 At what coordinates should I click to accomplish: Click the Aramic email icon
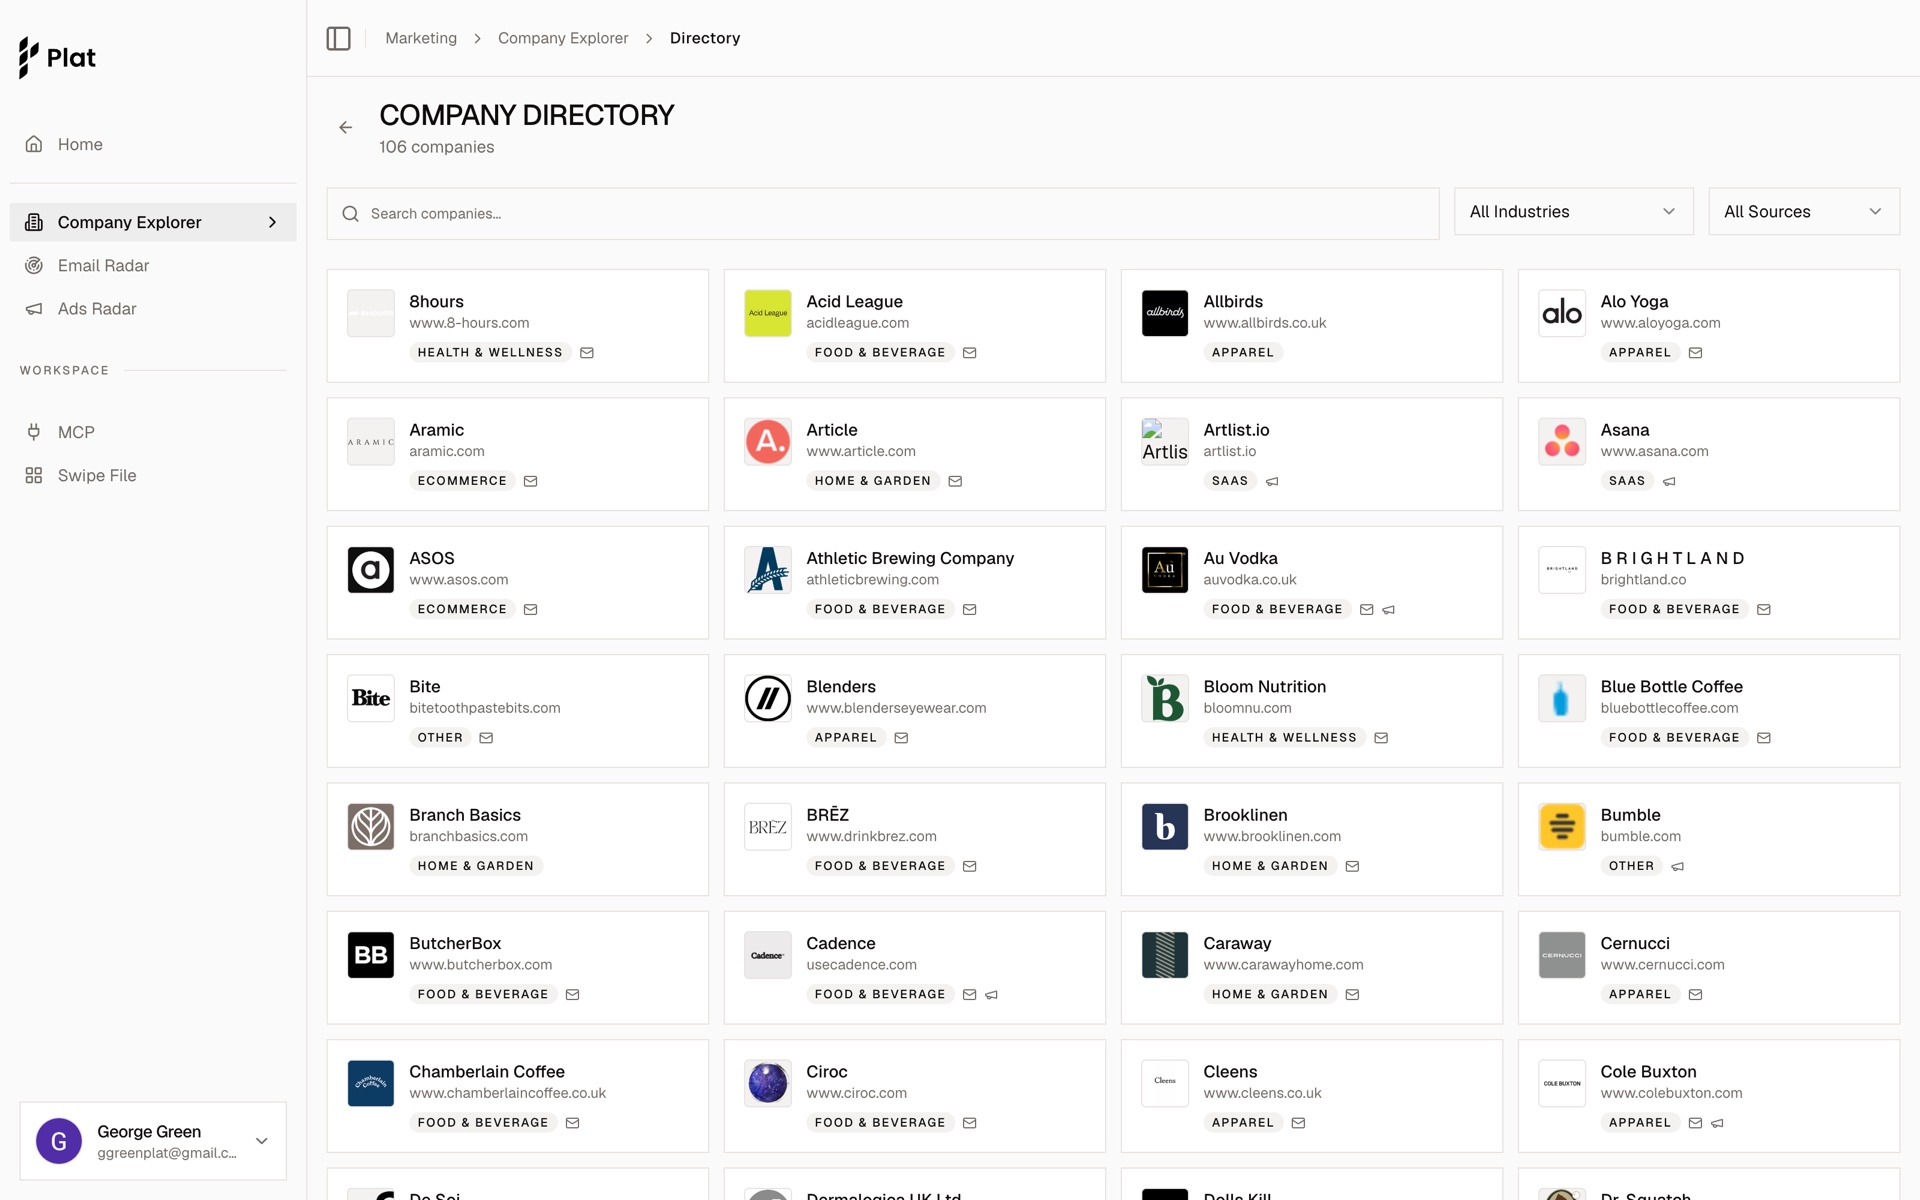pyautogui.click(x=531, y=481)
